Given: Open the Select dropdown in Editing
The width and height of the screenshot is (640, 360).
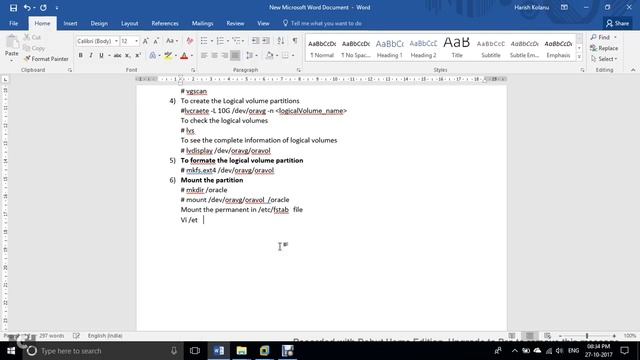Looking at the screenshot, I should tap(604, 59).
